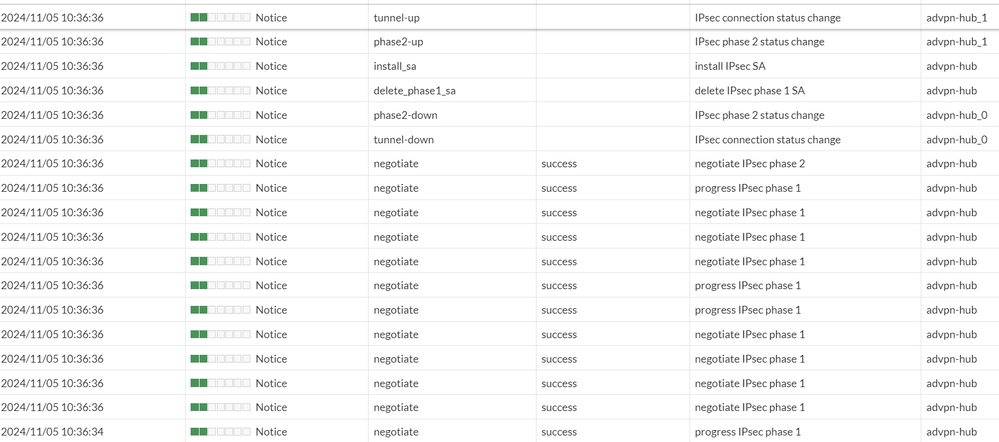The height and width of the screenshot is (442, 999).
Task: Click the severity bar in the delete_phase1_sa row
Action: click(220, 91)
